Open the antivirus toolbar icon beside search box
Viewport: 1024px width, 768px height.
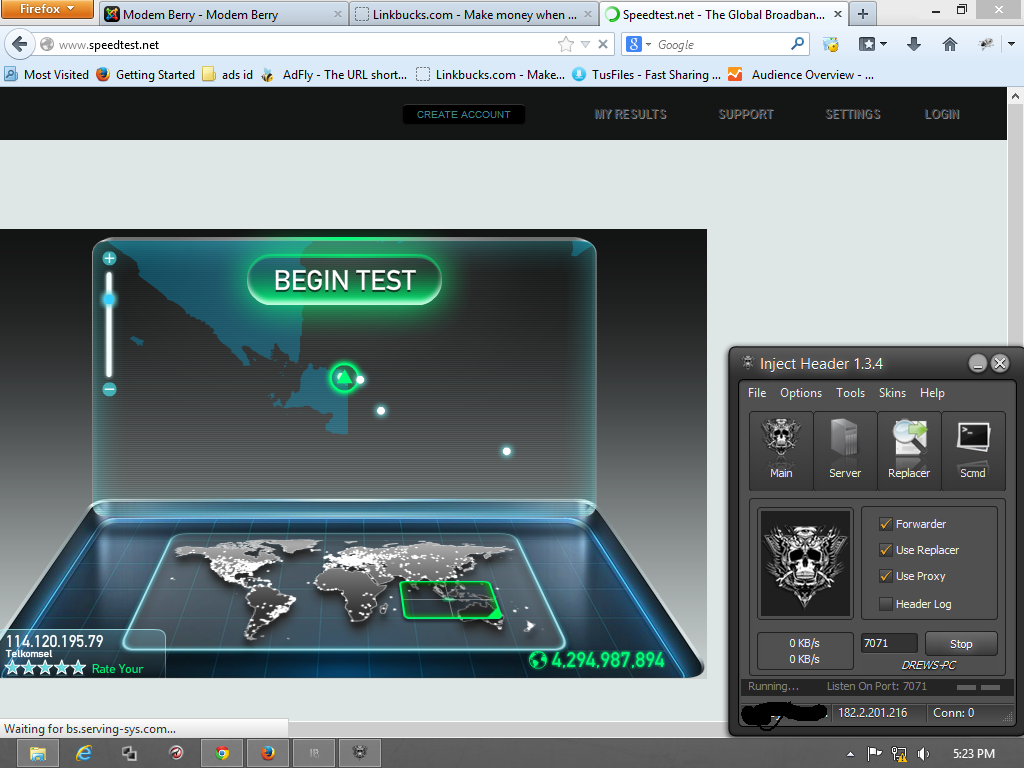click(831, 44)
